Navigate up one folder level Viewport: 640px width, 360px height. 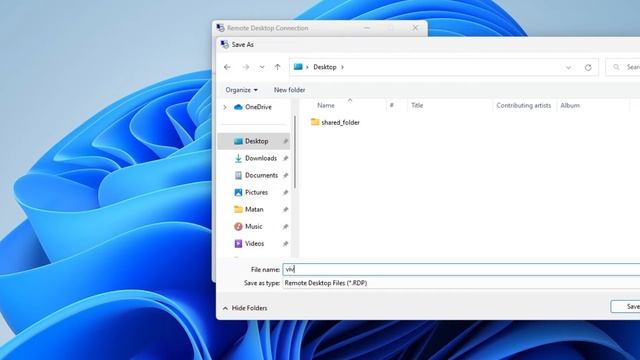click(278, 67)
